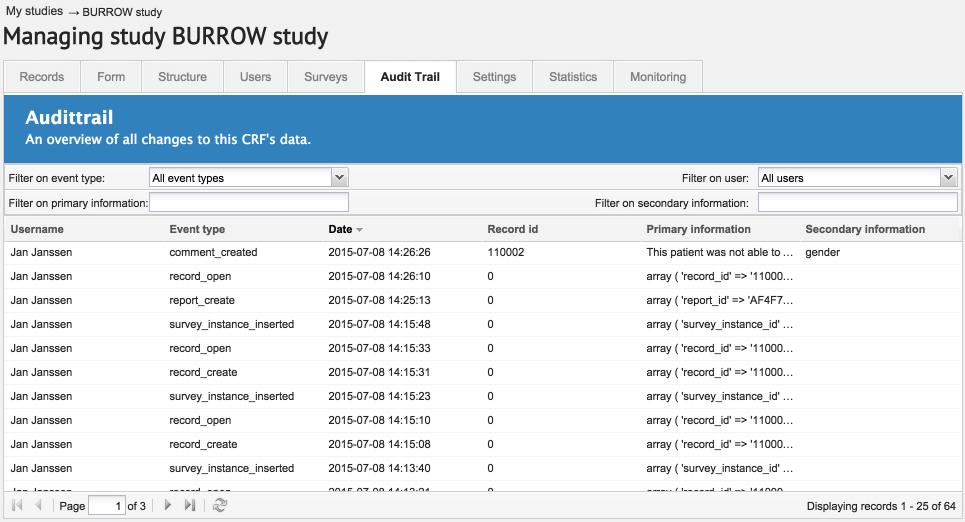Screen dimensions: 965x522
Task: Sort by the Event type column header
Action: pyautogui.click(x=197, y=229)
